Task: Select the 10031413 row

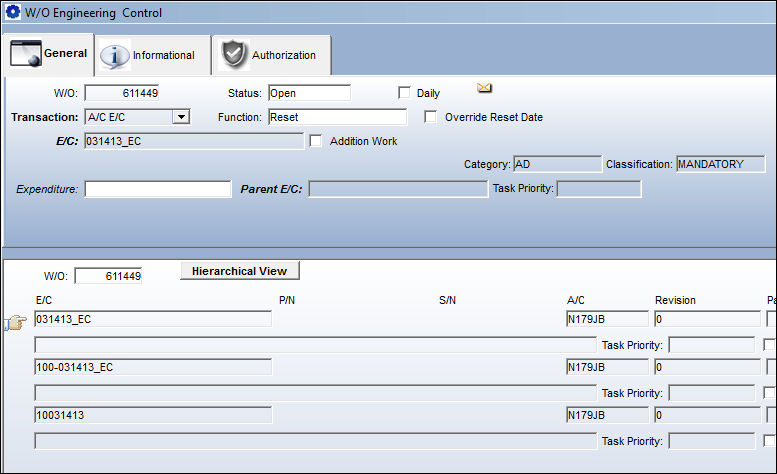Action: click(x=153, y=415)
